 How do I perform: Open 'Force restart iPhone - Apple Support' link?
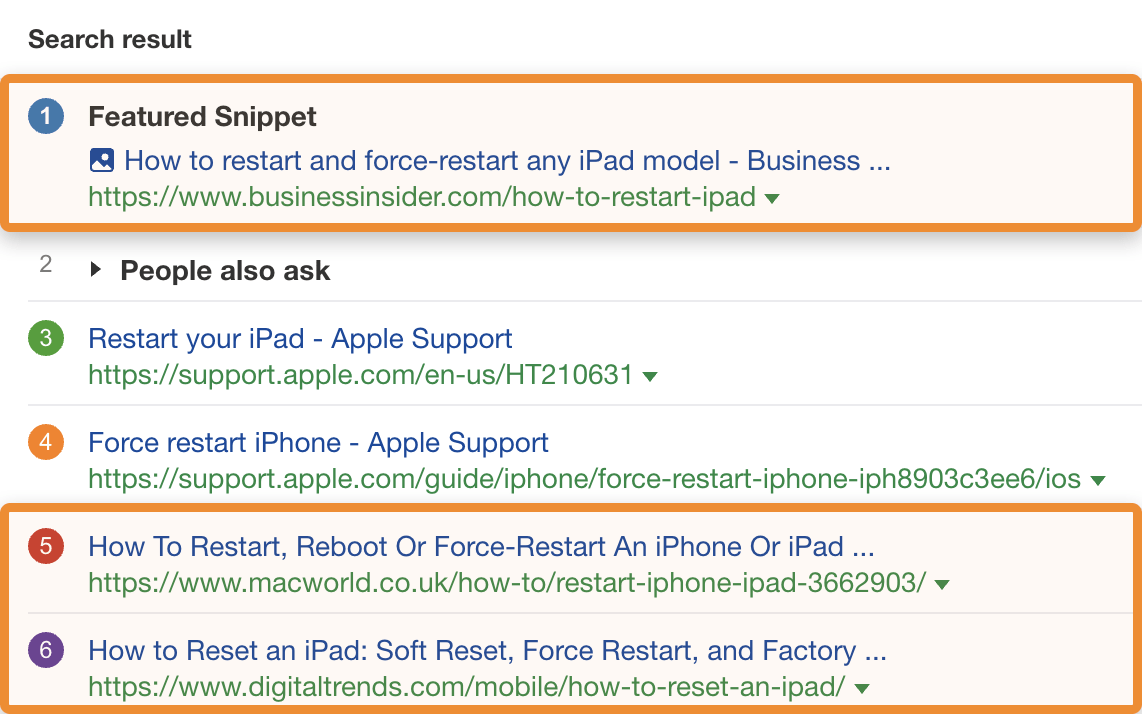pos(318,443)
